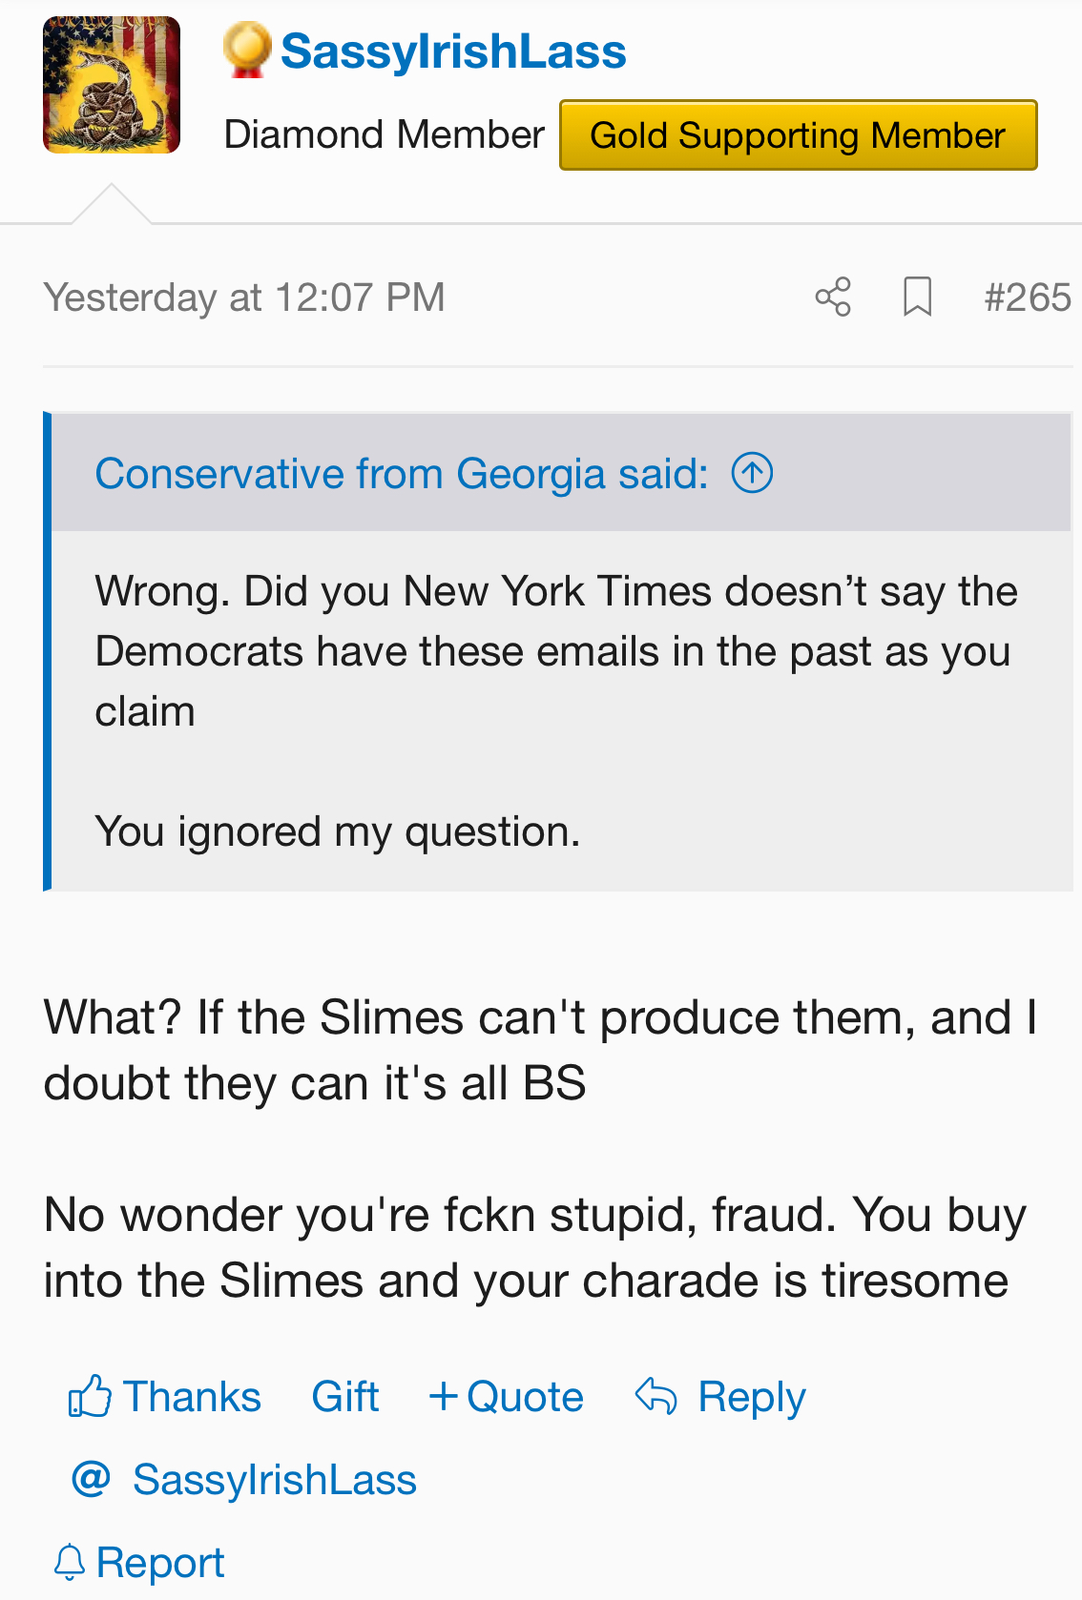Open the Conservative from Georgia quoted post link
The image size is (1082, 1600).
coord(401,473)
